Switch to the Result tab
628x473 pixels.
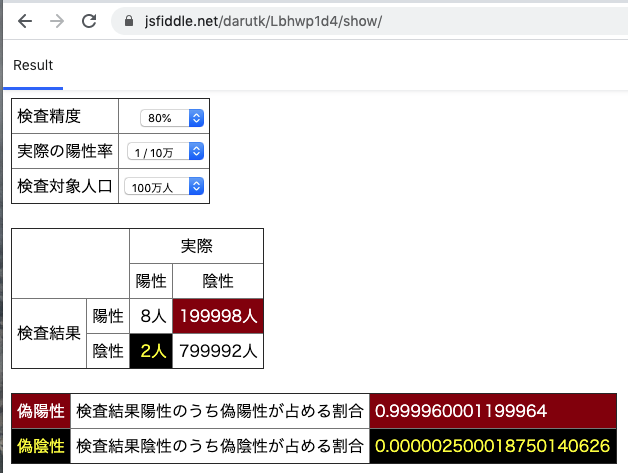(x=33, y=65)
